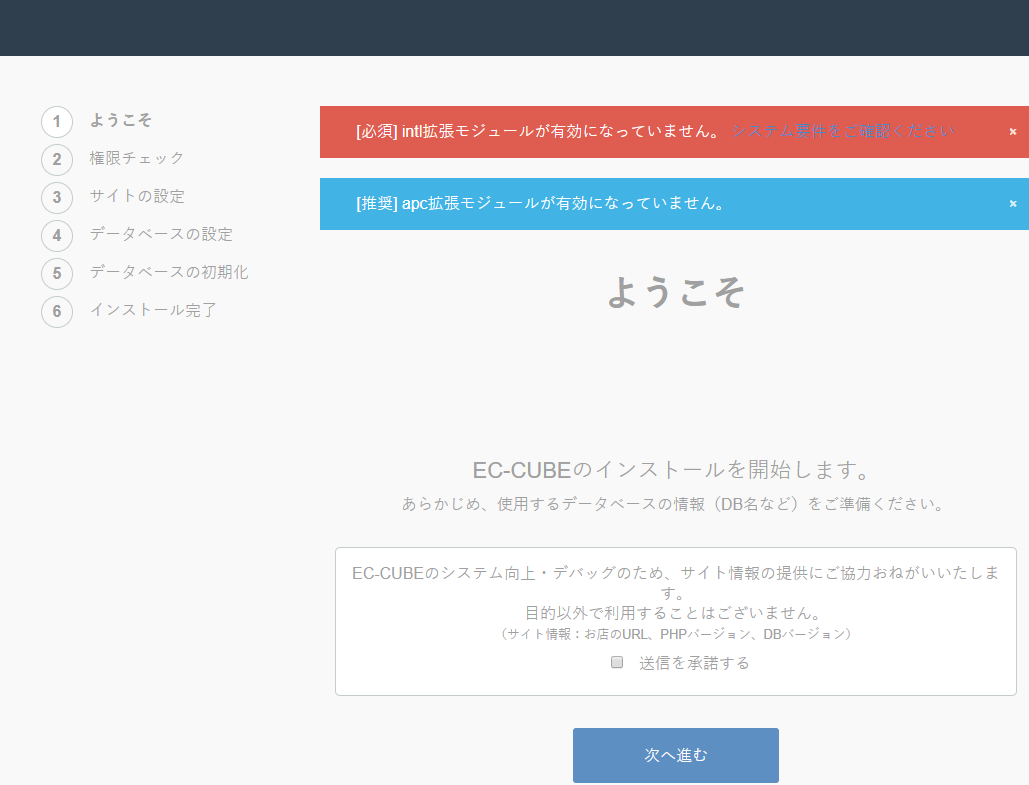This screenshot has height=785, width=1029.
Task: Click the large ようこそ page heading
Action: point(676,291)
